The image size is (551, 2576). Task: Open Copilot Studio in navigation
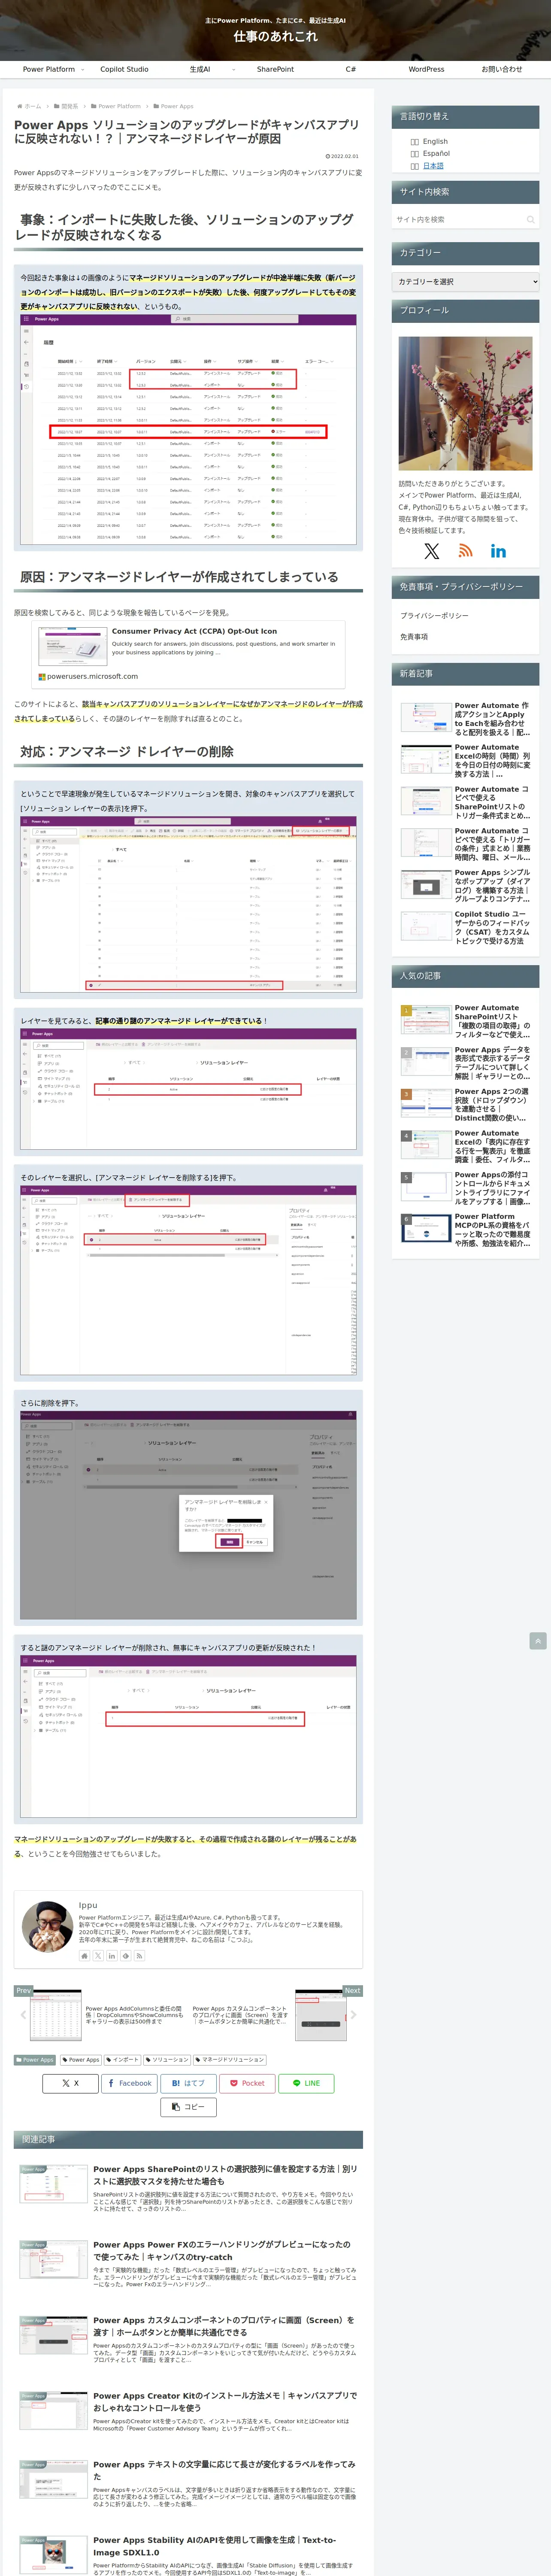[124, 69]
